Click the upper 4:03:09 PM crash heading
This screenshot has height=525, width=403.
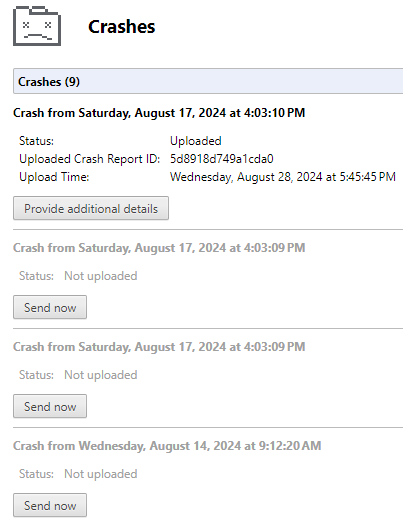coord(159,248)
